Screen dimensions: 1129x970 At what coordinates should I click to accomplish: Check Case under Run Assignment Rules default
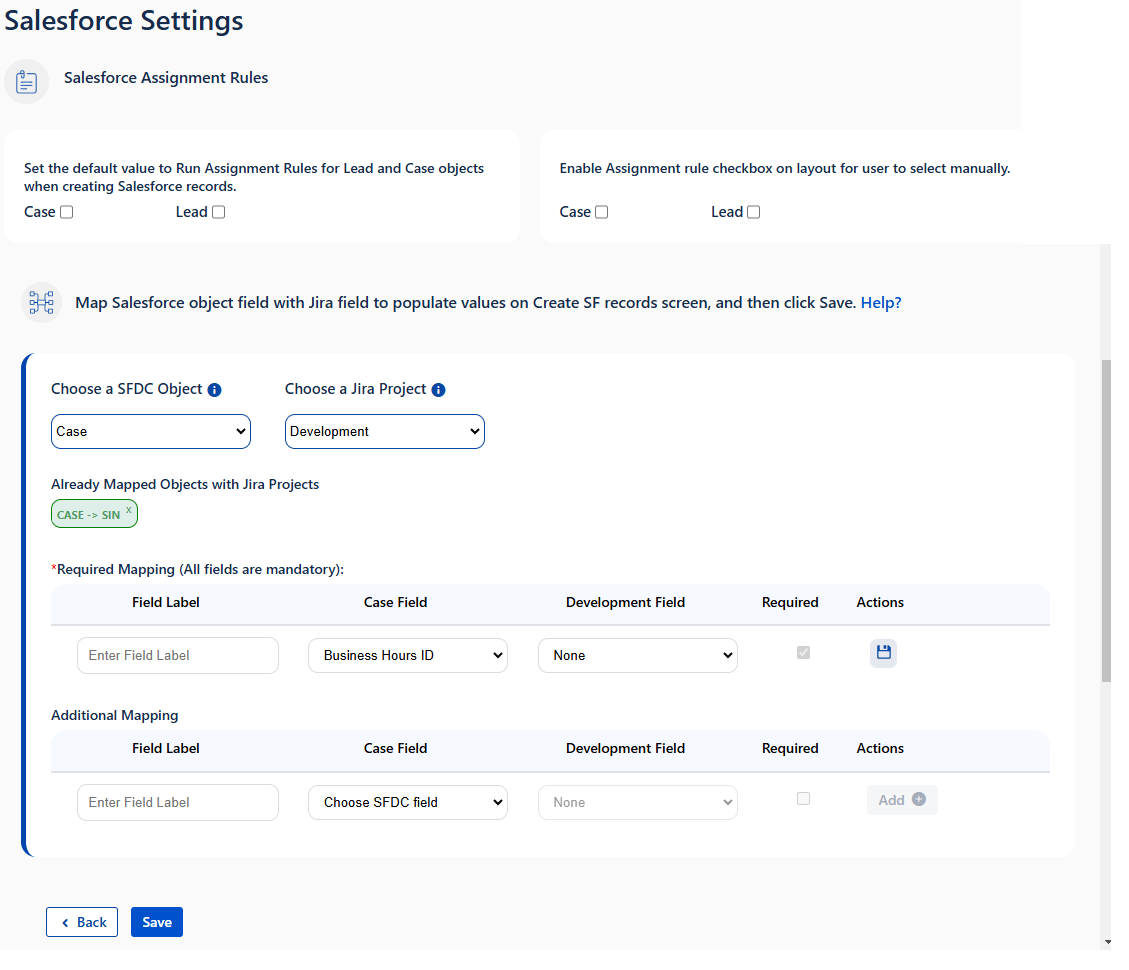point(67,212)
